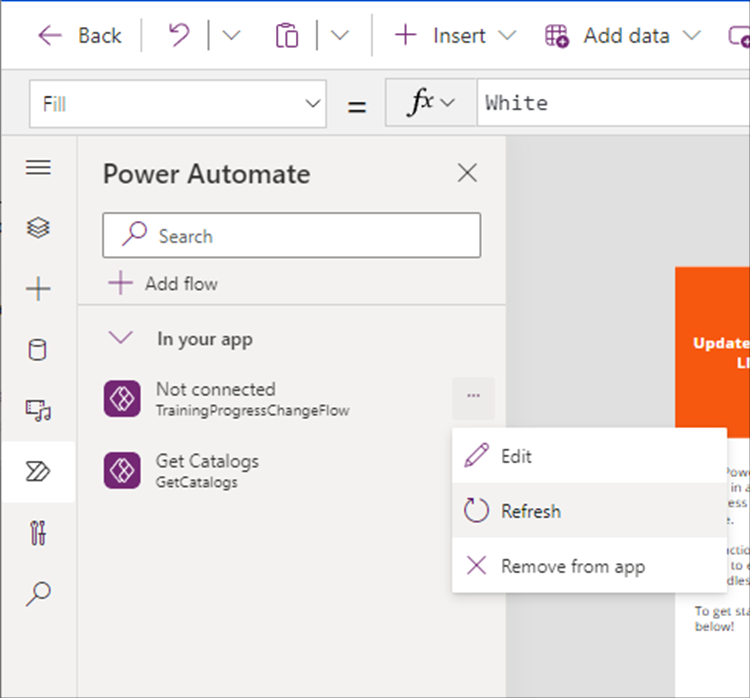Open the sidebar Insert plus icon
This screenshot has width=750, height=698.
(x=38, y=290)
